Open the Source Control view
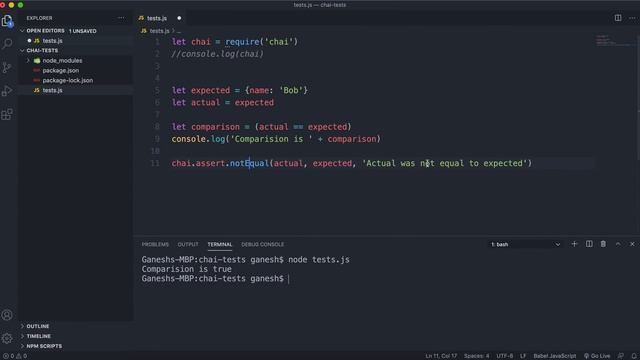The height and width of the screenshot is (360, 640). 7,67
